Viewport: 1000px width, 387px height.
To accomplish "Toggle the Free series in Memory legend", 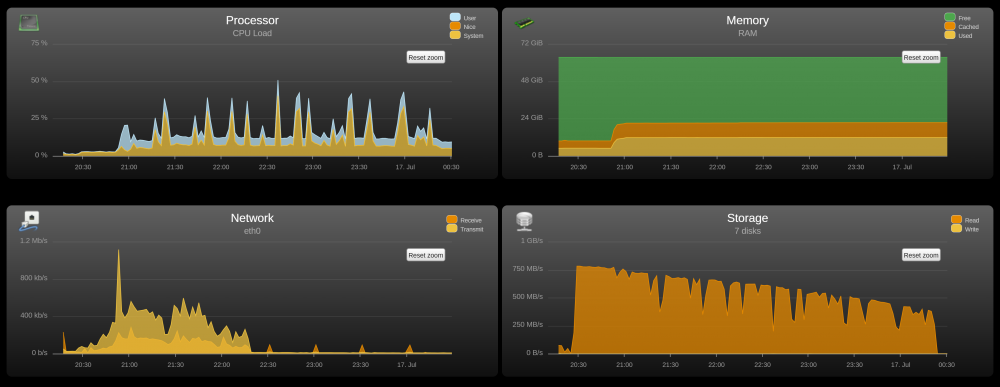I will [x=958, y=18].
